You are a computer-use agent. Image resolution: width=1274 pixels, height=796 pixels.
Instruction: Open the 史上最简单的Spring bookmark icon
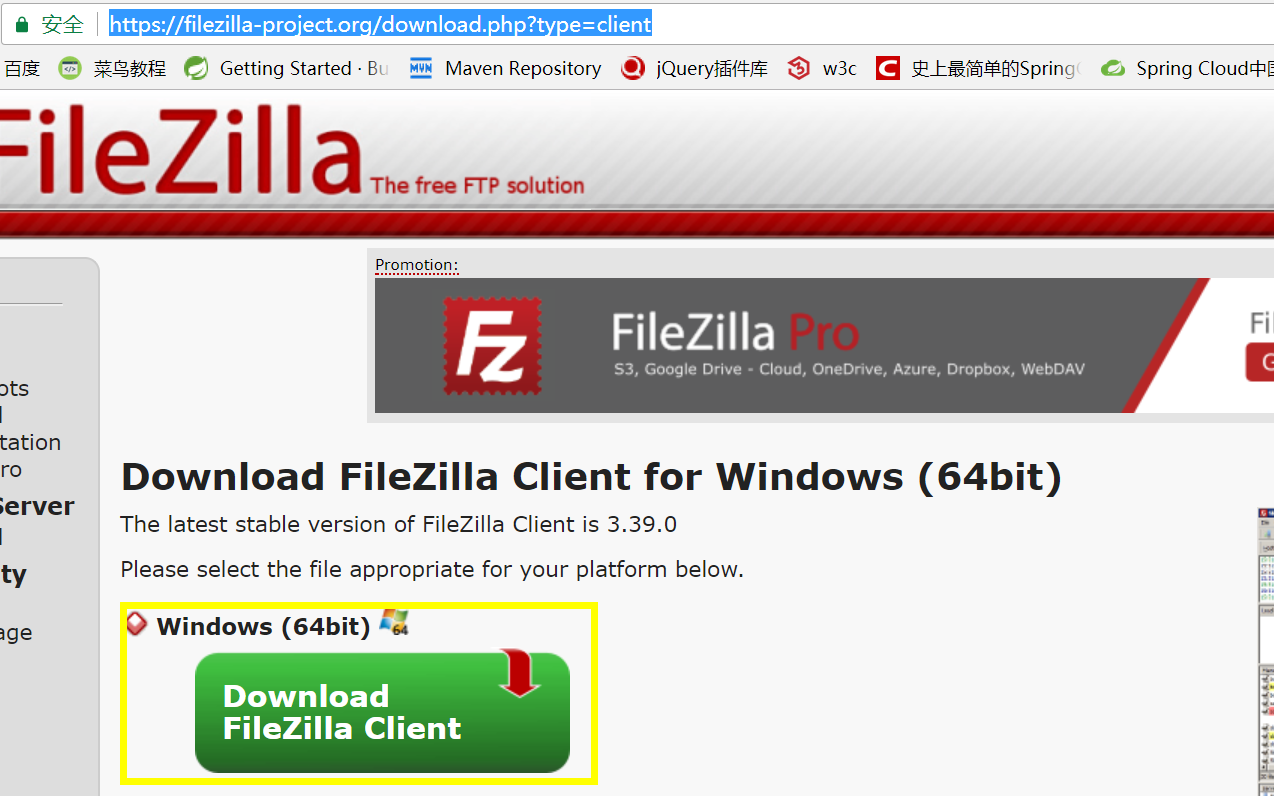[888, 68]
